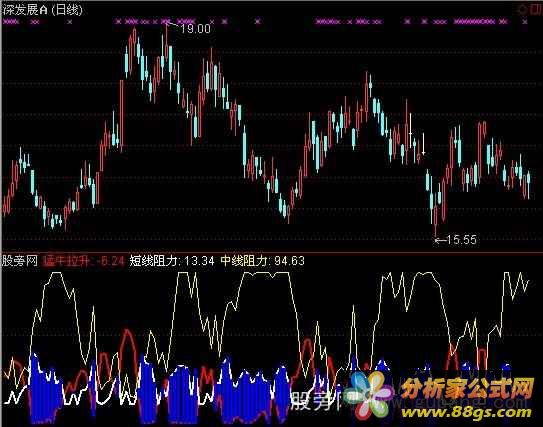This screenshot has height=427, width=543.
Task: Click the tall red candle rising to the 19.00 peak area
Action: tap(122, 114)
